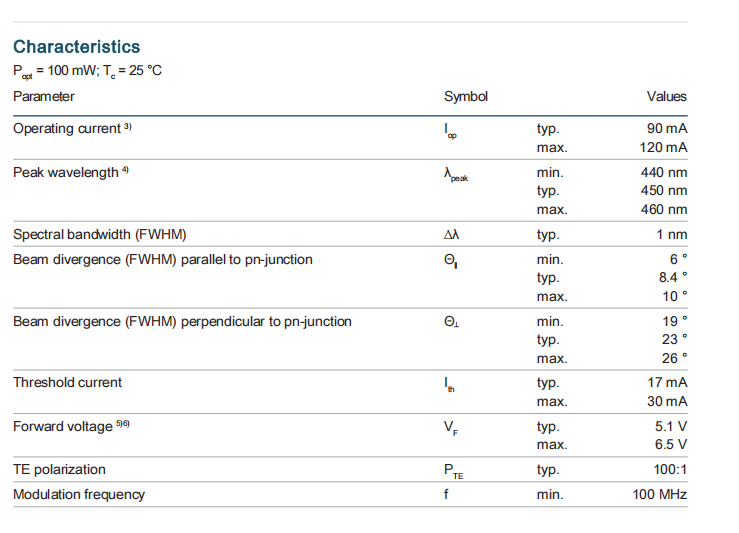
Task: Click the Symbol column header
Action: pos(465,97)
